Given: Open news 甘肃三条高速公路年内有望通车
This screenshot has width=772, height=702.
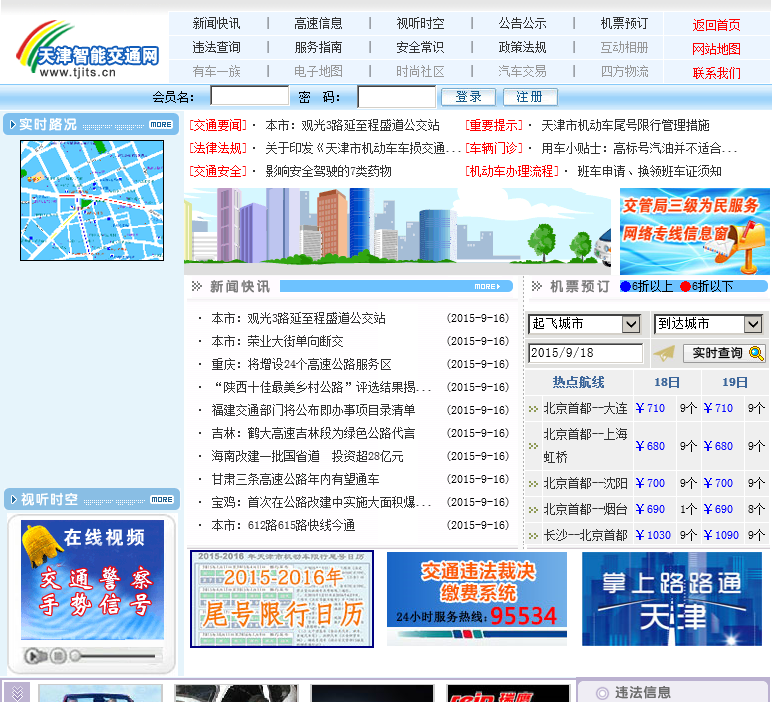Looking at the screenshot, I should (295, 479).
